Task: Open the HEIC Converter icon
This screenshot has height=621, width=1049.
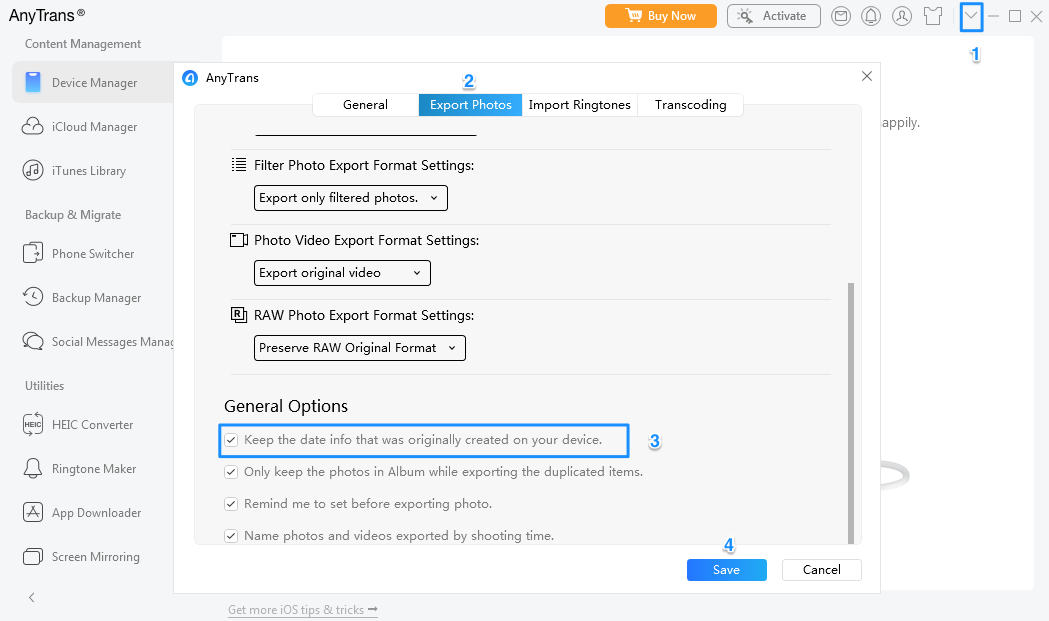Action: [33, 424]
